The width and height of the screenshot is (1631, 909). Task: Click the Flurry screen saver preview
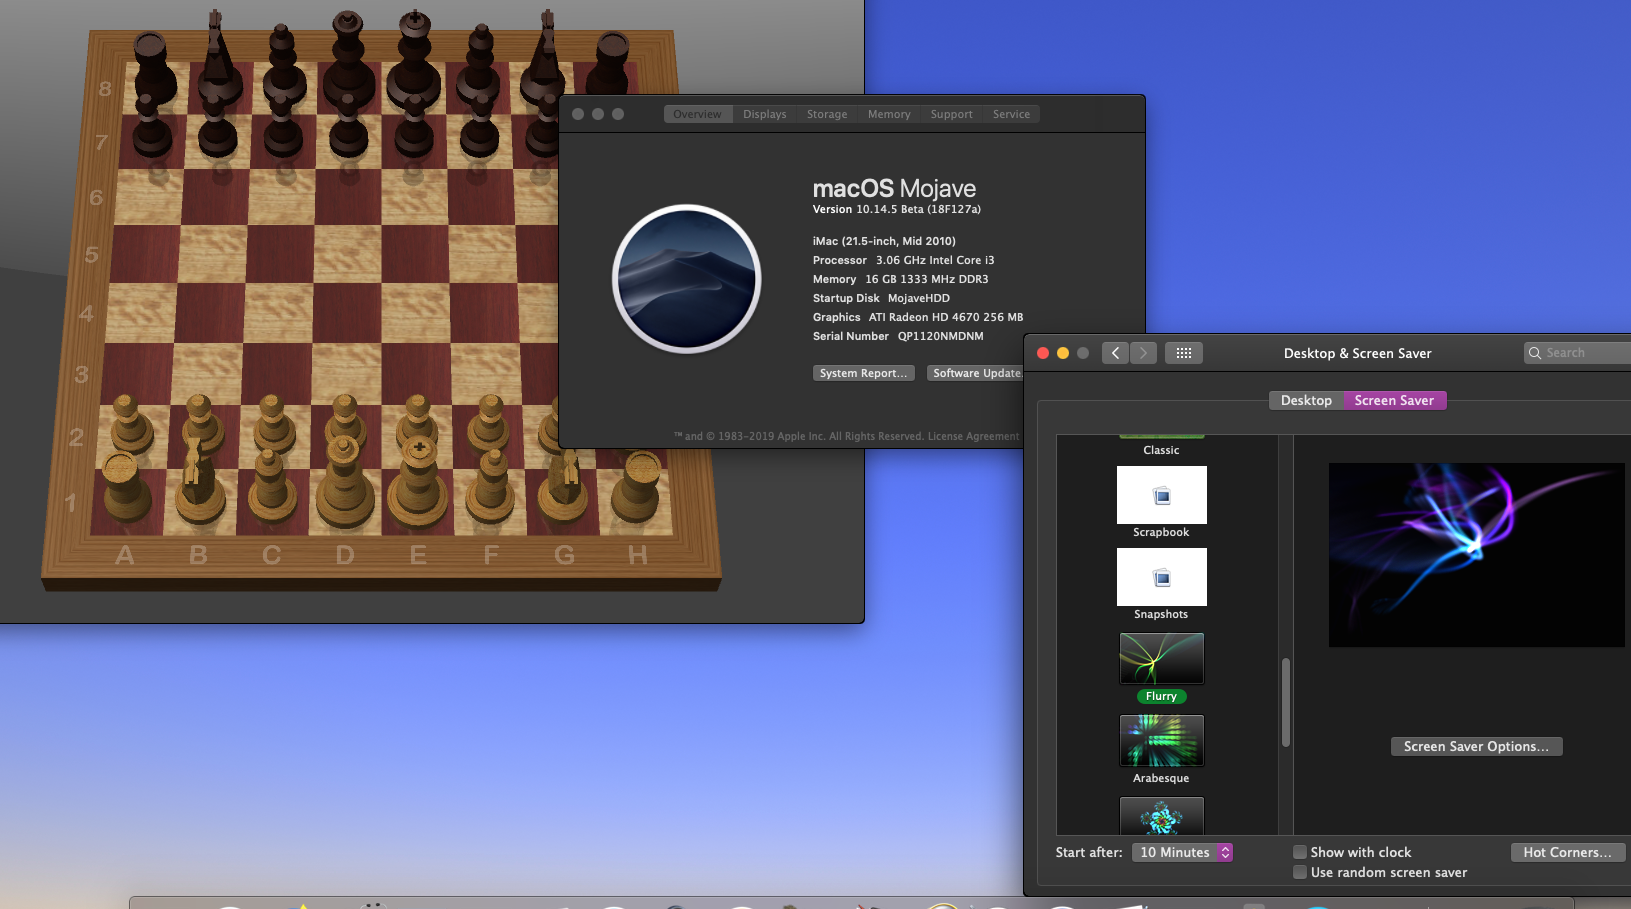[1477, 555]
